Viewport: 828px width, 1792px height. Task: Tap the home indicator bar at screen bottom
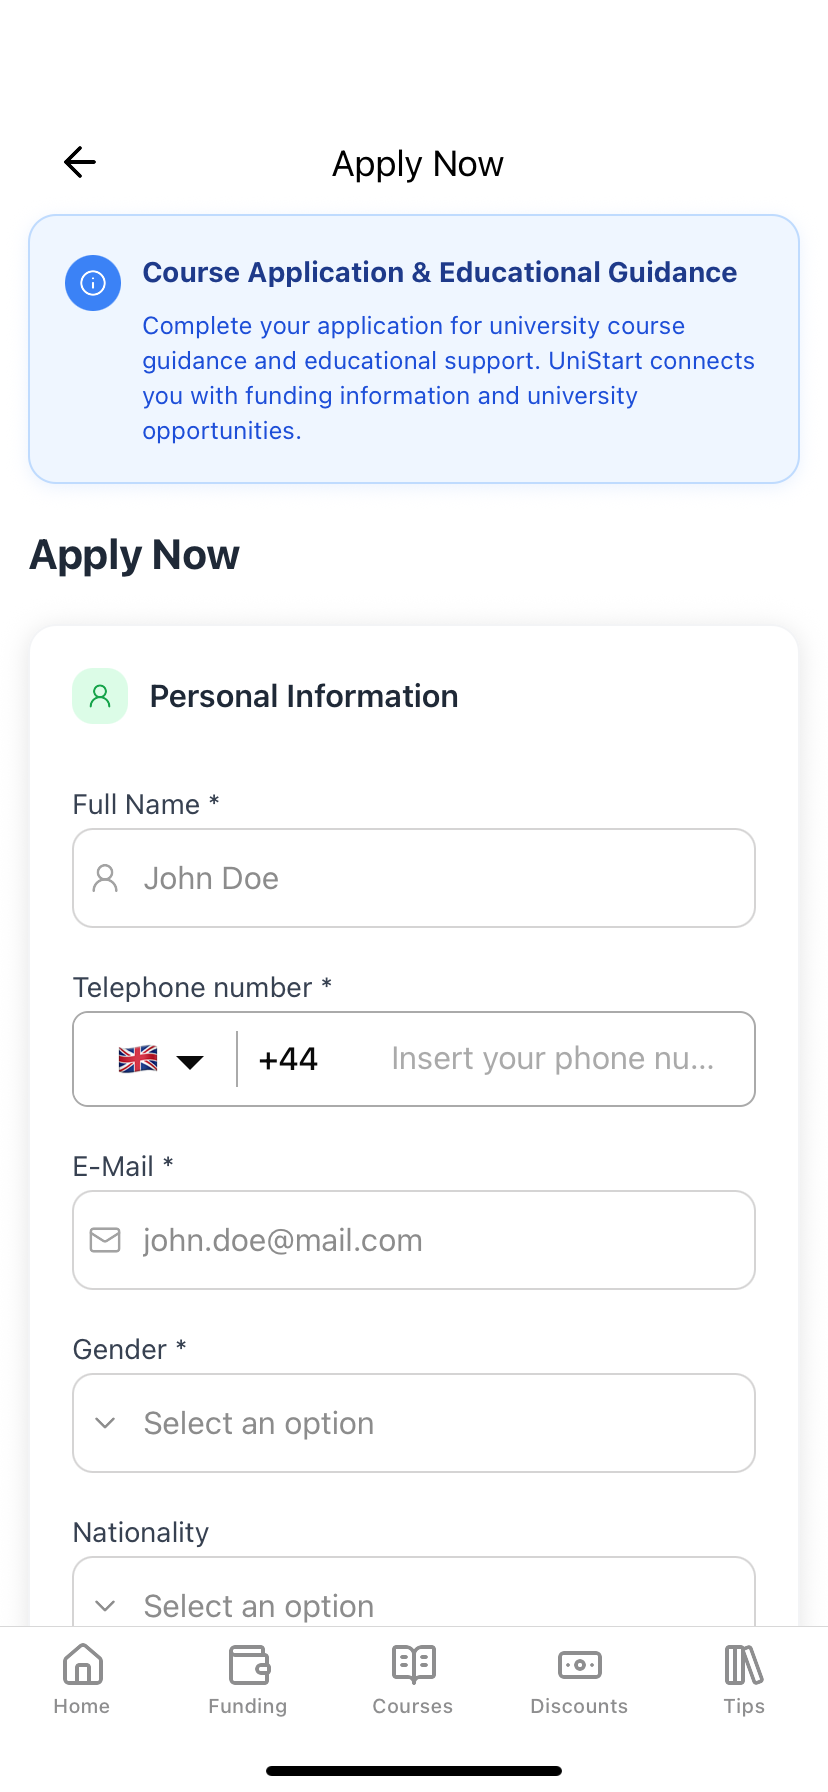413,1769
